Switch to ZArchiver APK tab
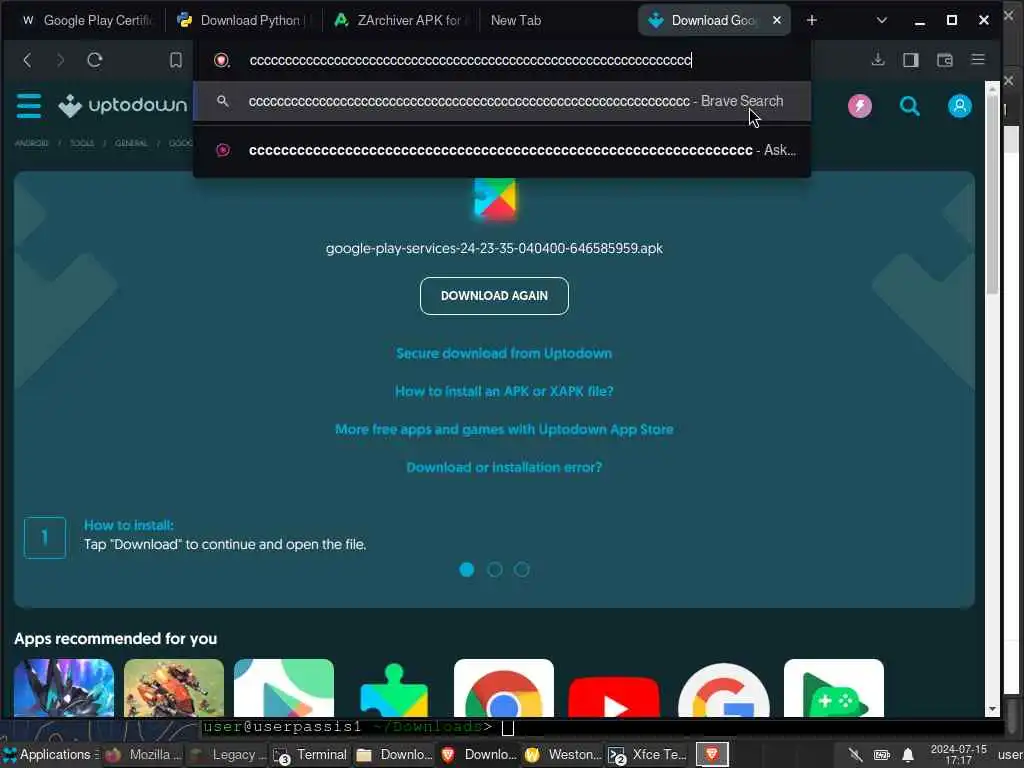1024x768 pixels. coord(400,20)
